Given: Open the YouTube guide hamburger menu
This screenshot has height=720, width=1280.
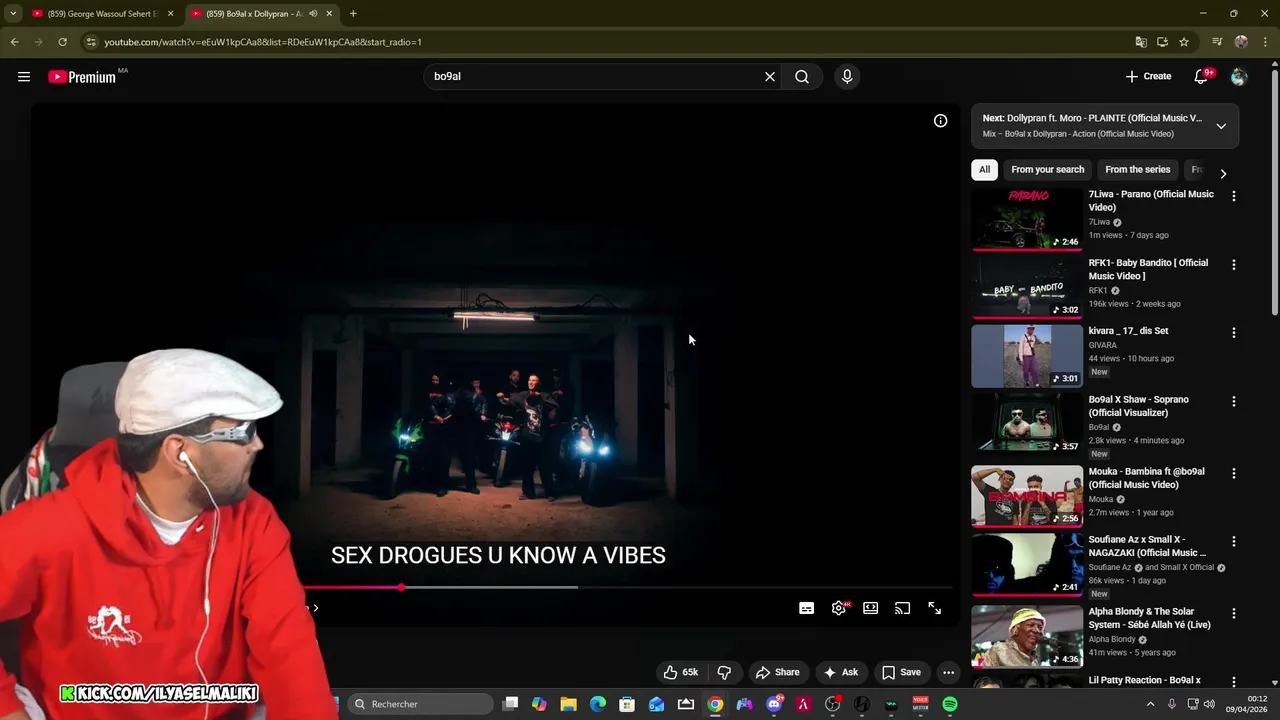Looking at the screenshot, I should [x=24, y=76].
